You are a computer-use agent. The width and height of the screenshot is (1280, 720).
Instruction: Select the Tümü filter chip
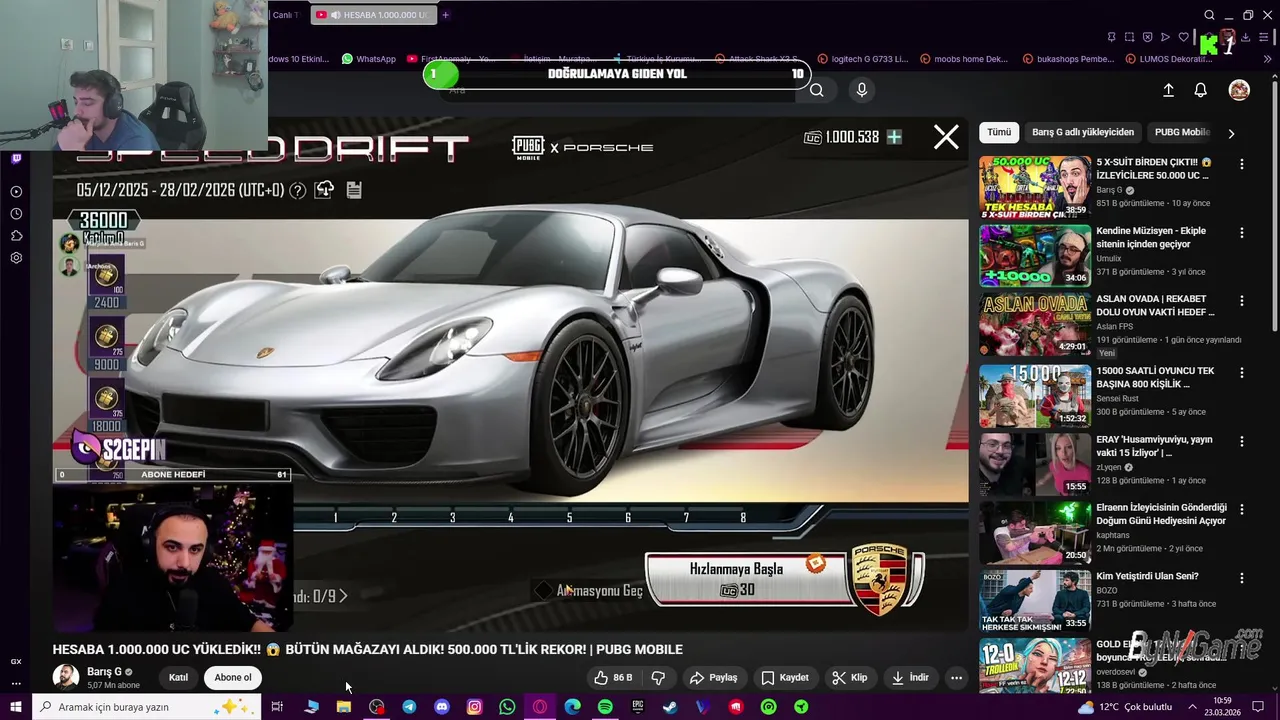click(999, 132)
